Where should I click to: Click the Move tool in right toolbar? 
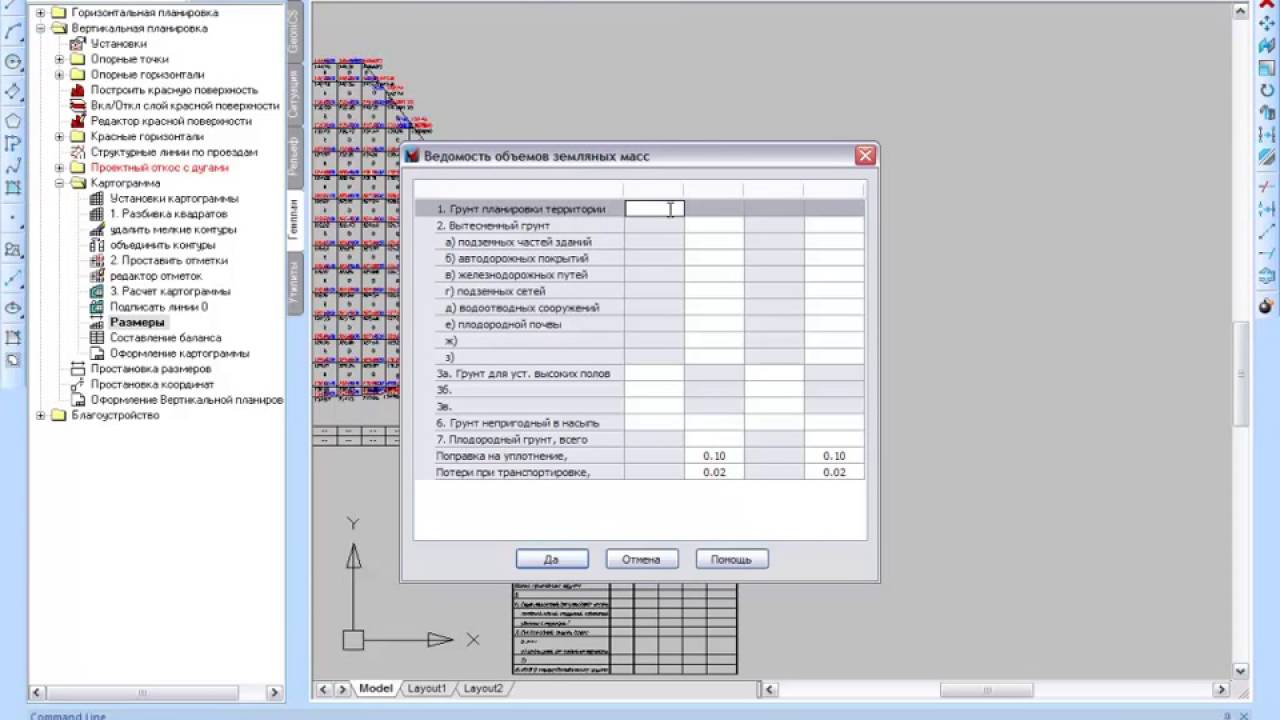(1267, 23)
